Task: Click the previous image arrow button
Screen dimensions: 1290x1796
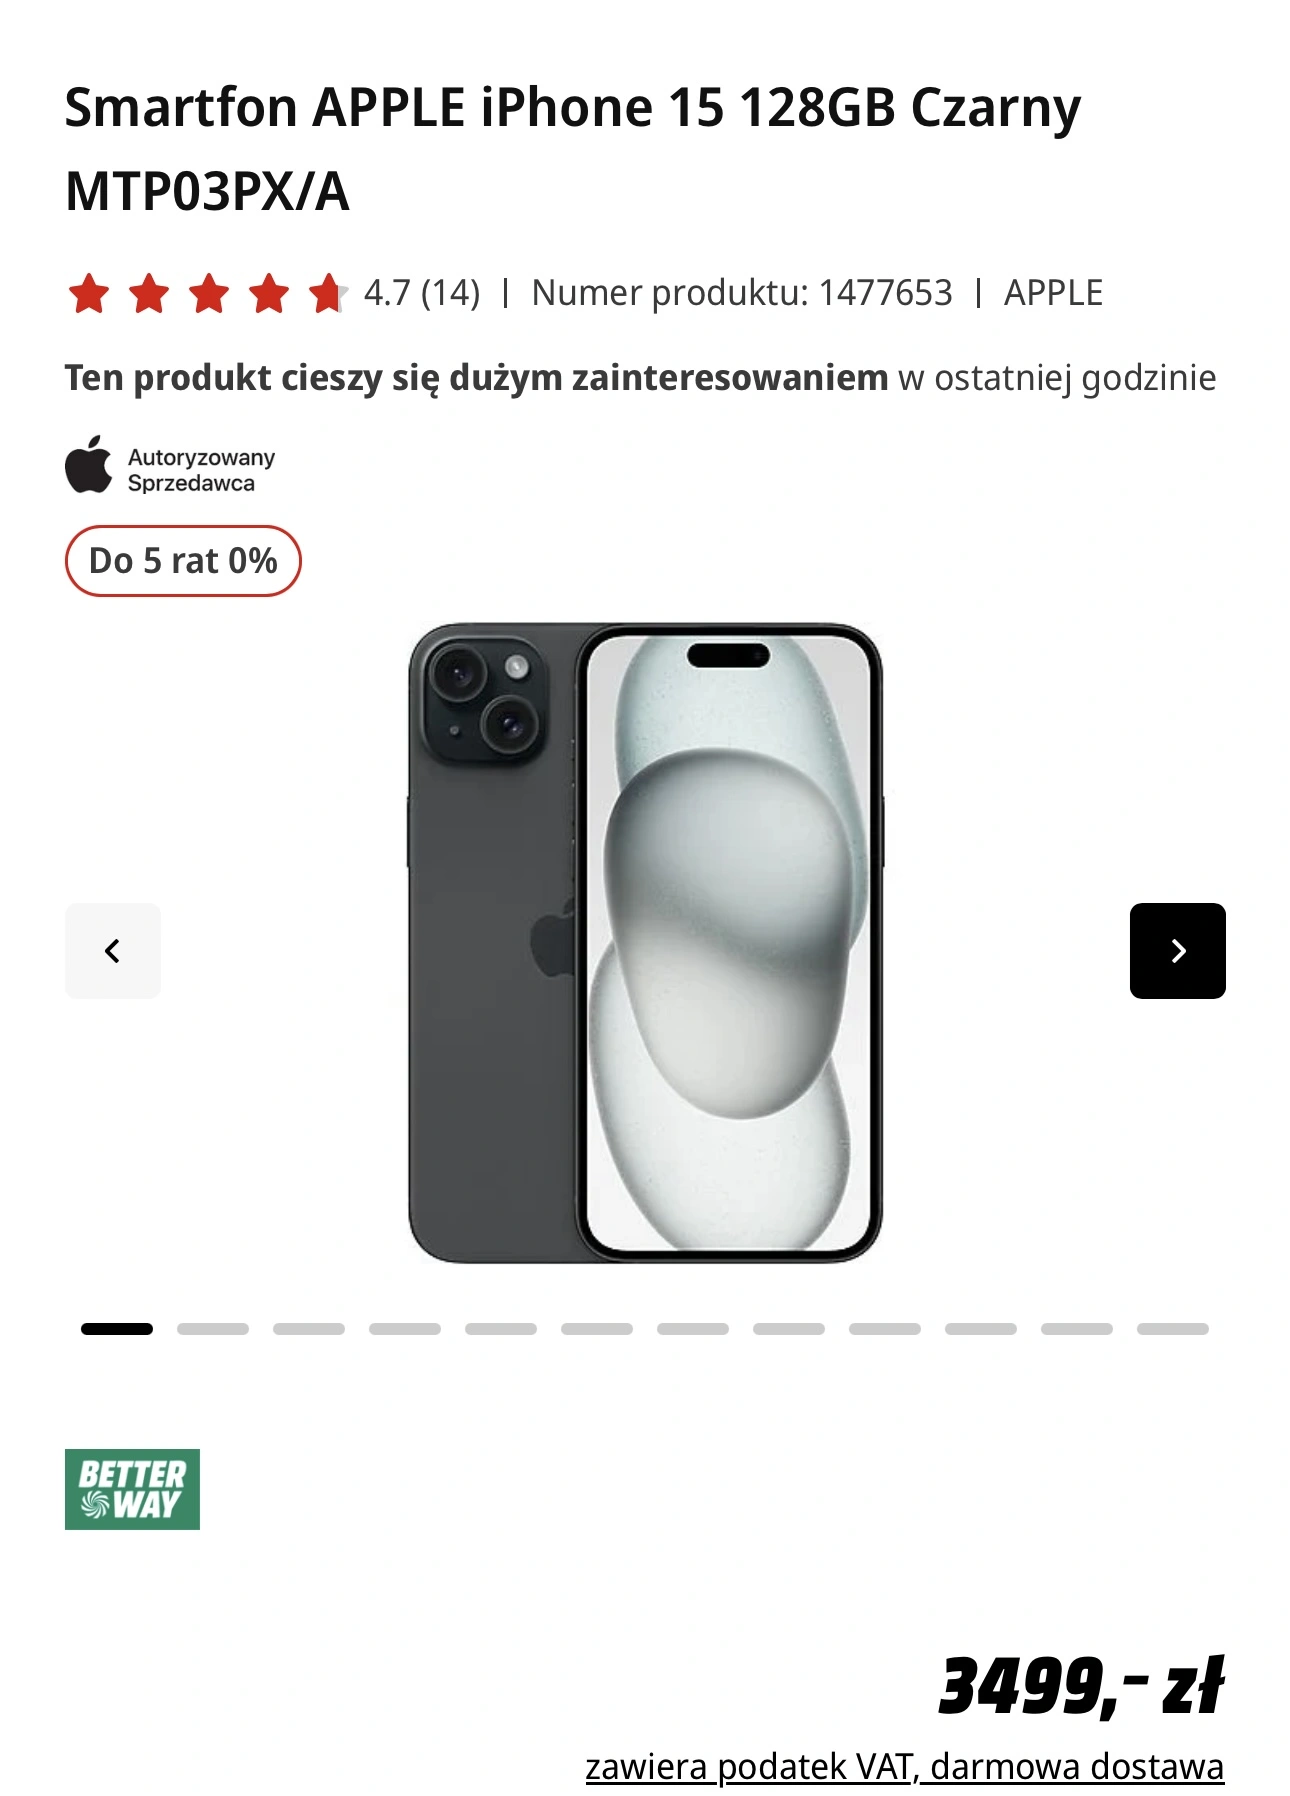Action: [x=113, y=950]
